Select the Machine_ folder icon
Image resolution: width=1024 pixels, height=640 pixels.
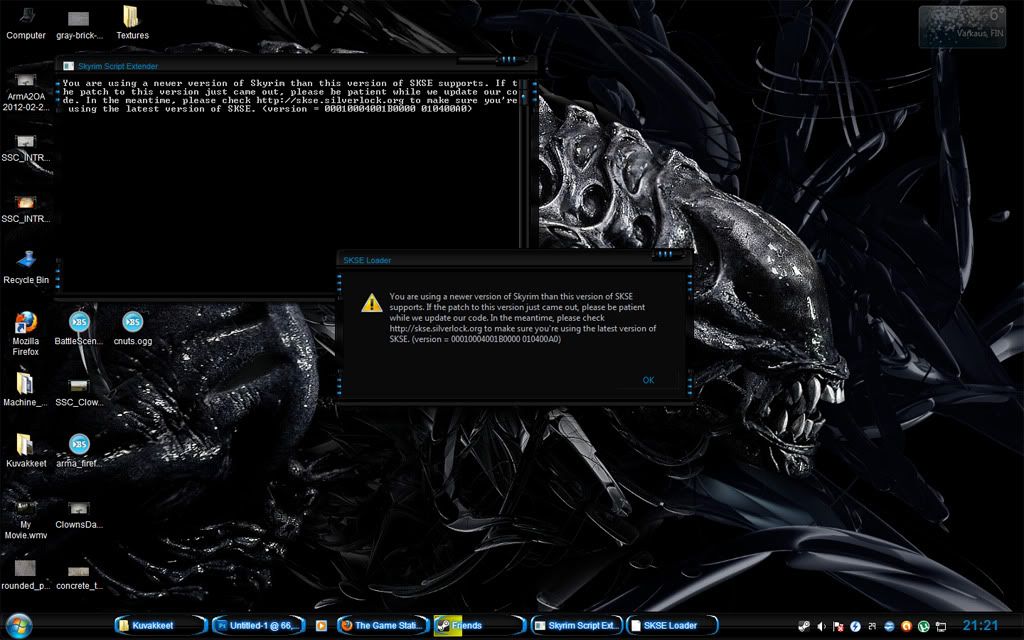point(25,390)
